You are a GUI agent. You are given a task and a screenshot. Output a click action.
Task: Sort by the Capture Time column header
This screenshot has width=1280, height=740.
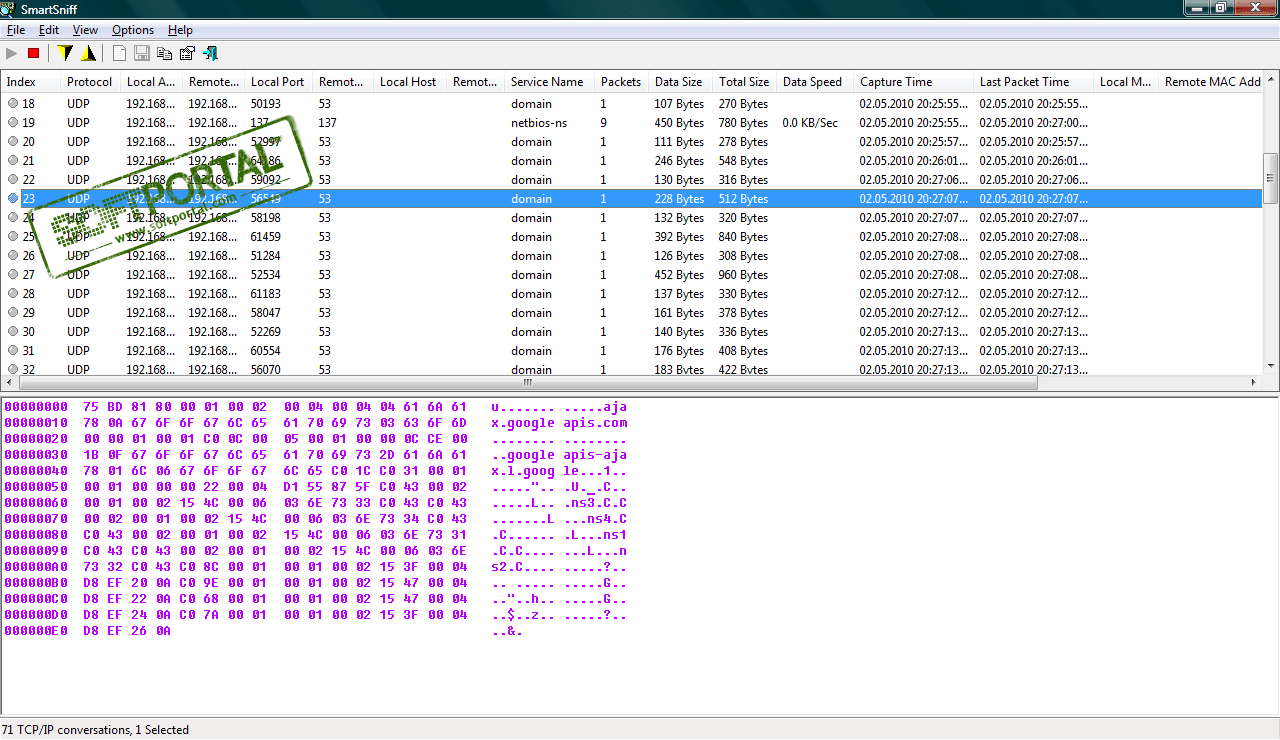click(913, 82)
